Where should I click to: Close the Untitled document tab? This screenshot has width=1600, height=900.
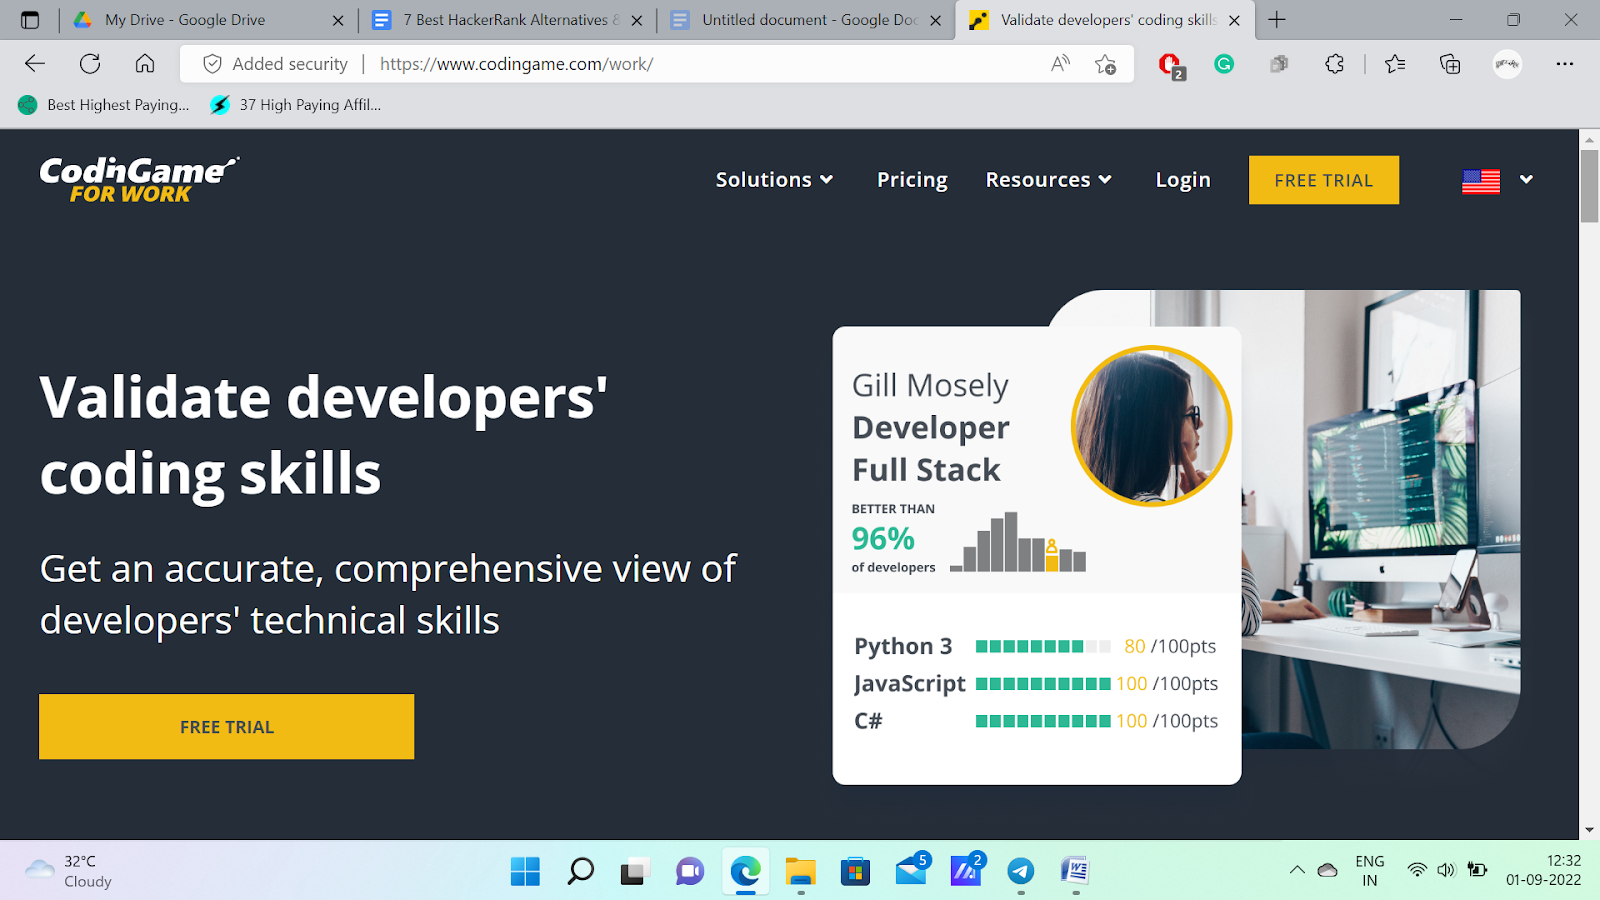935,20
